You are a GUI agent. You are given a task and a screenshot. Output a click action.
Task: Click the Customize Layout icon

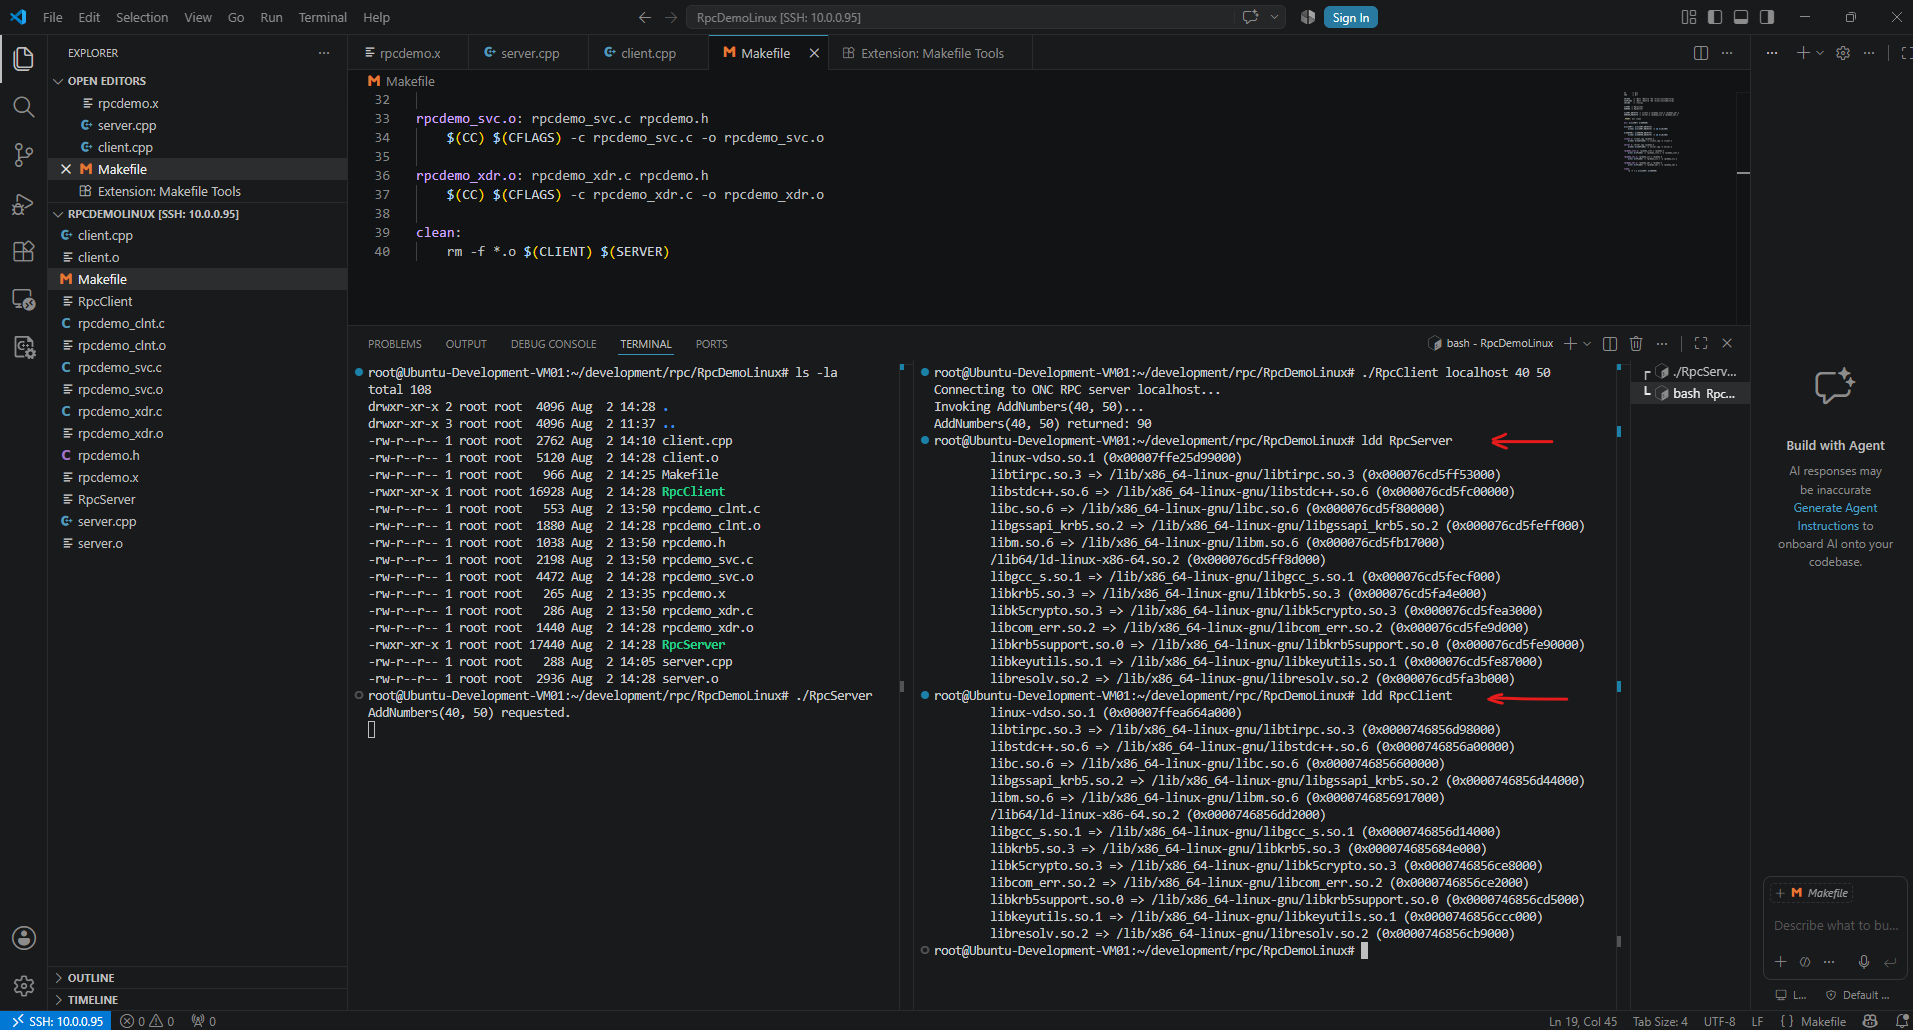point(1689,17)
